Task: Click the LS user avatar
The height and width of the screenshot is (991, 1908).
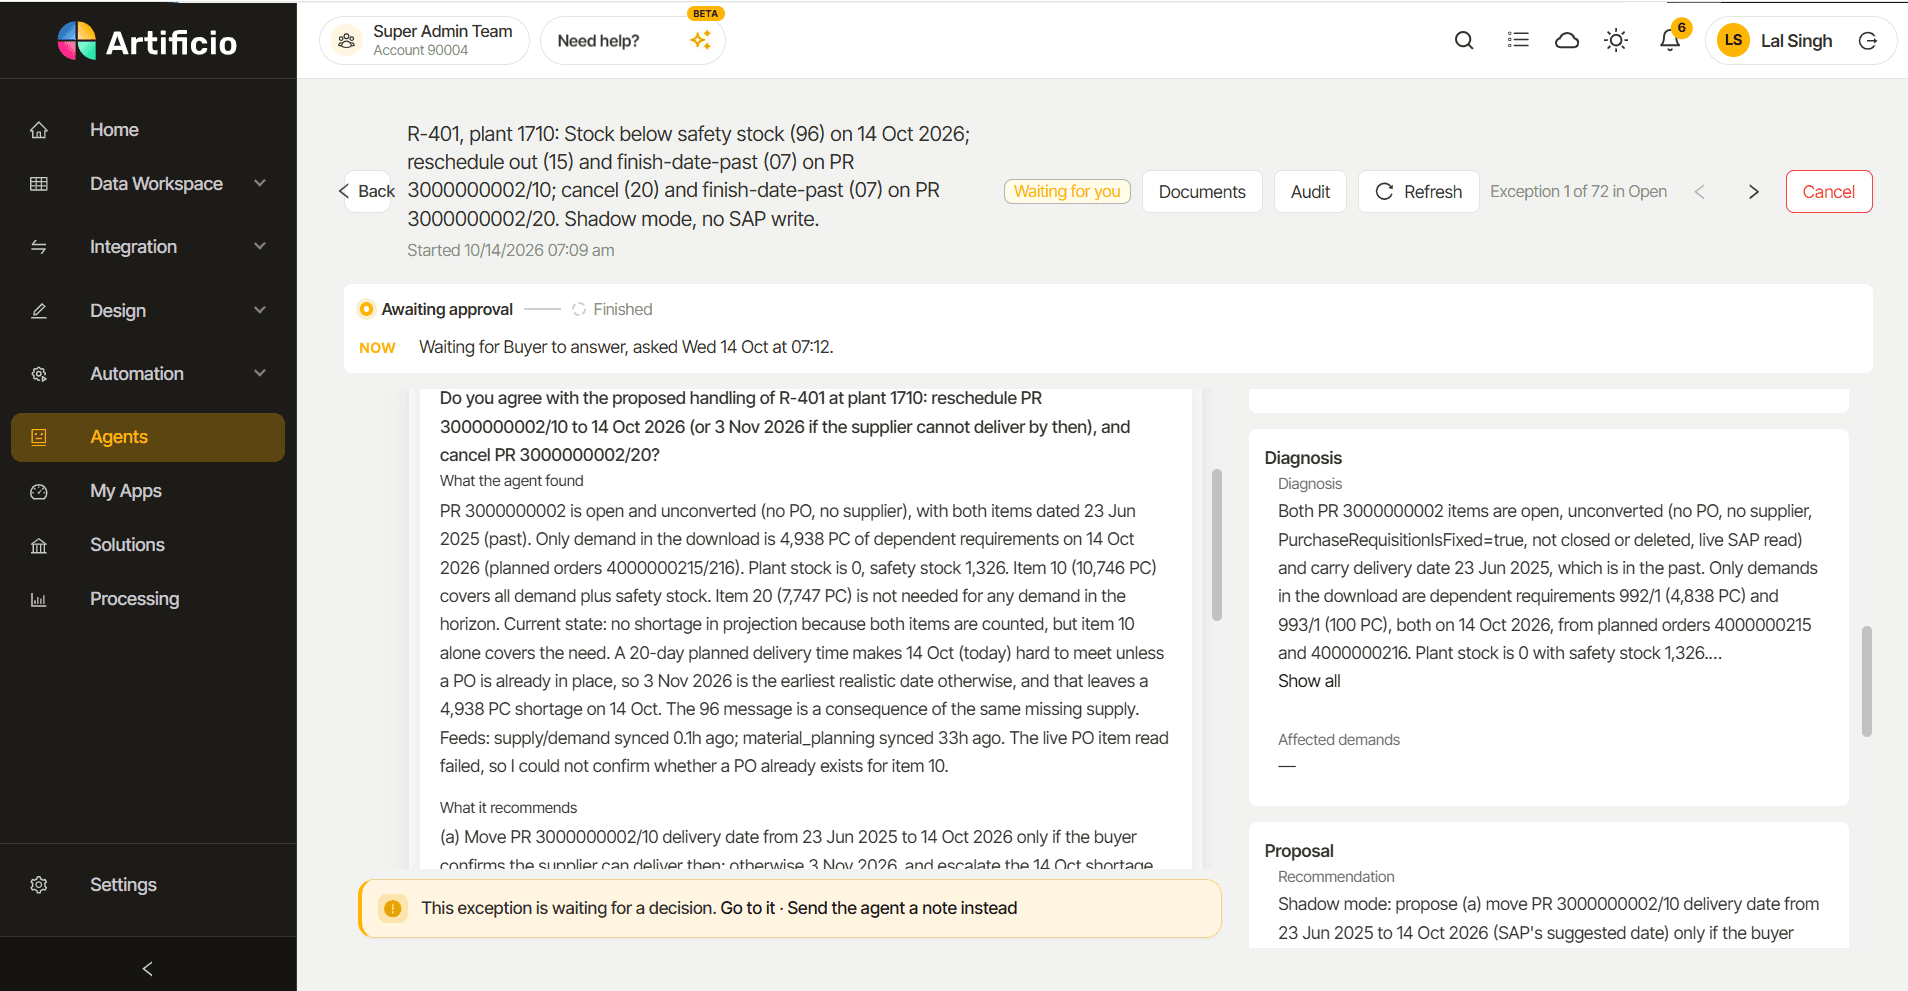Action: [x=1733, y=41]
